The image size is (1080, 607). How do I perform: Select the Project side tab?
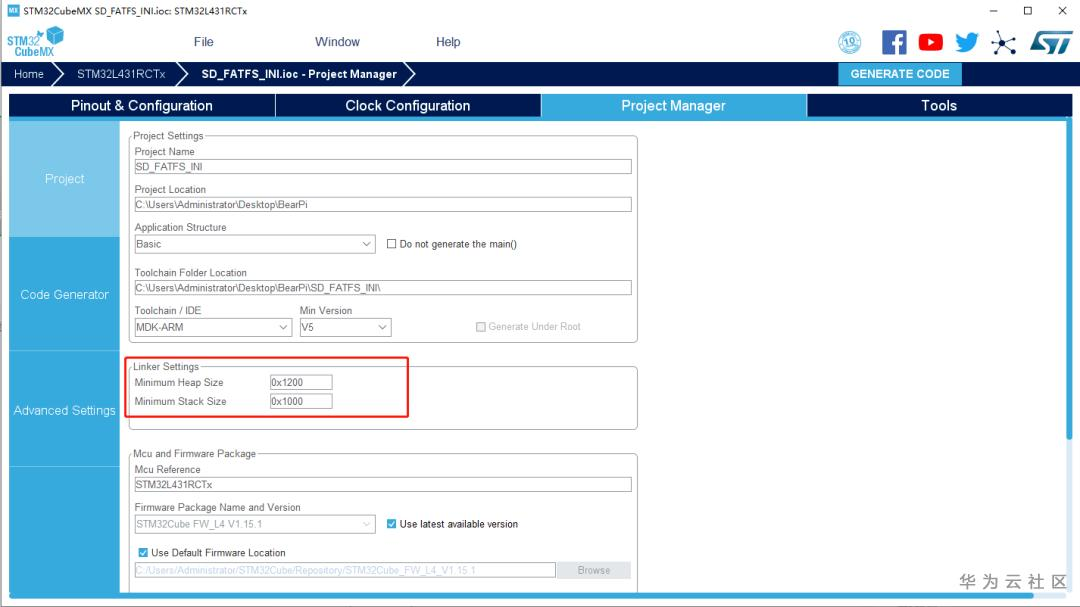64,178
